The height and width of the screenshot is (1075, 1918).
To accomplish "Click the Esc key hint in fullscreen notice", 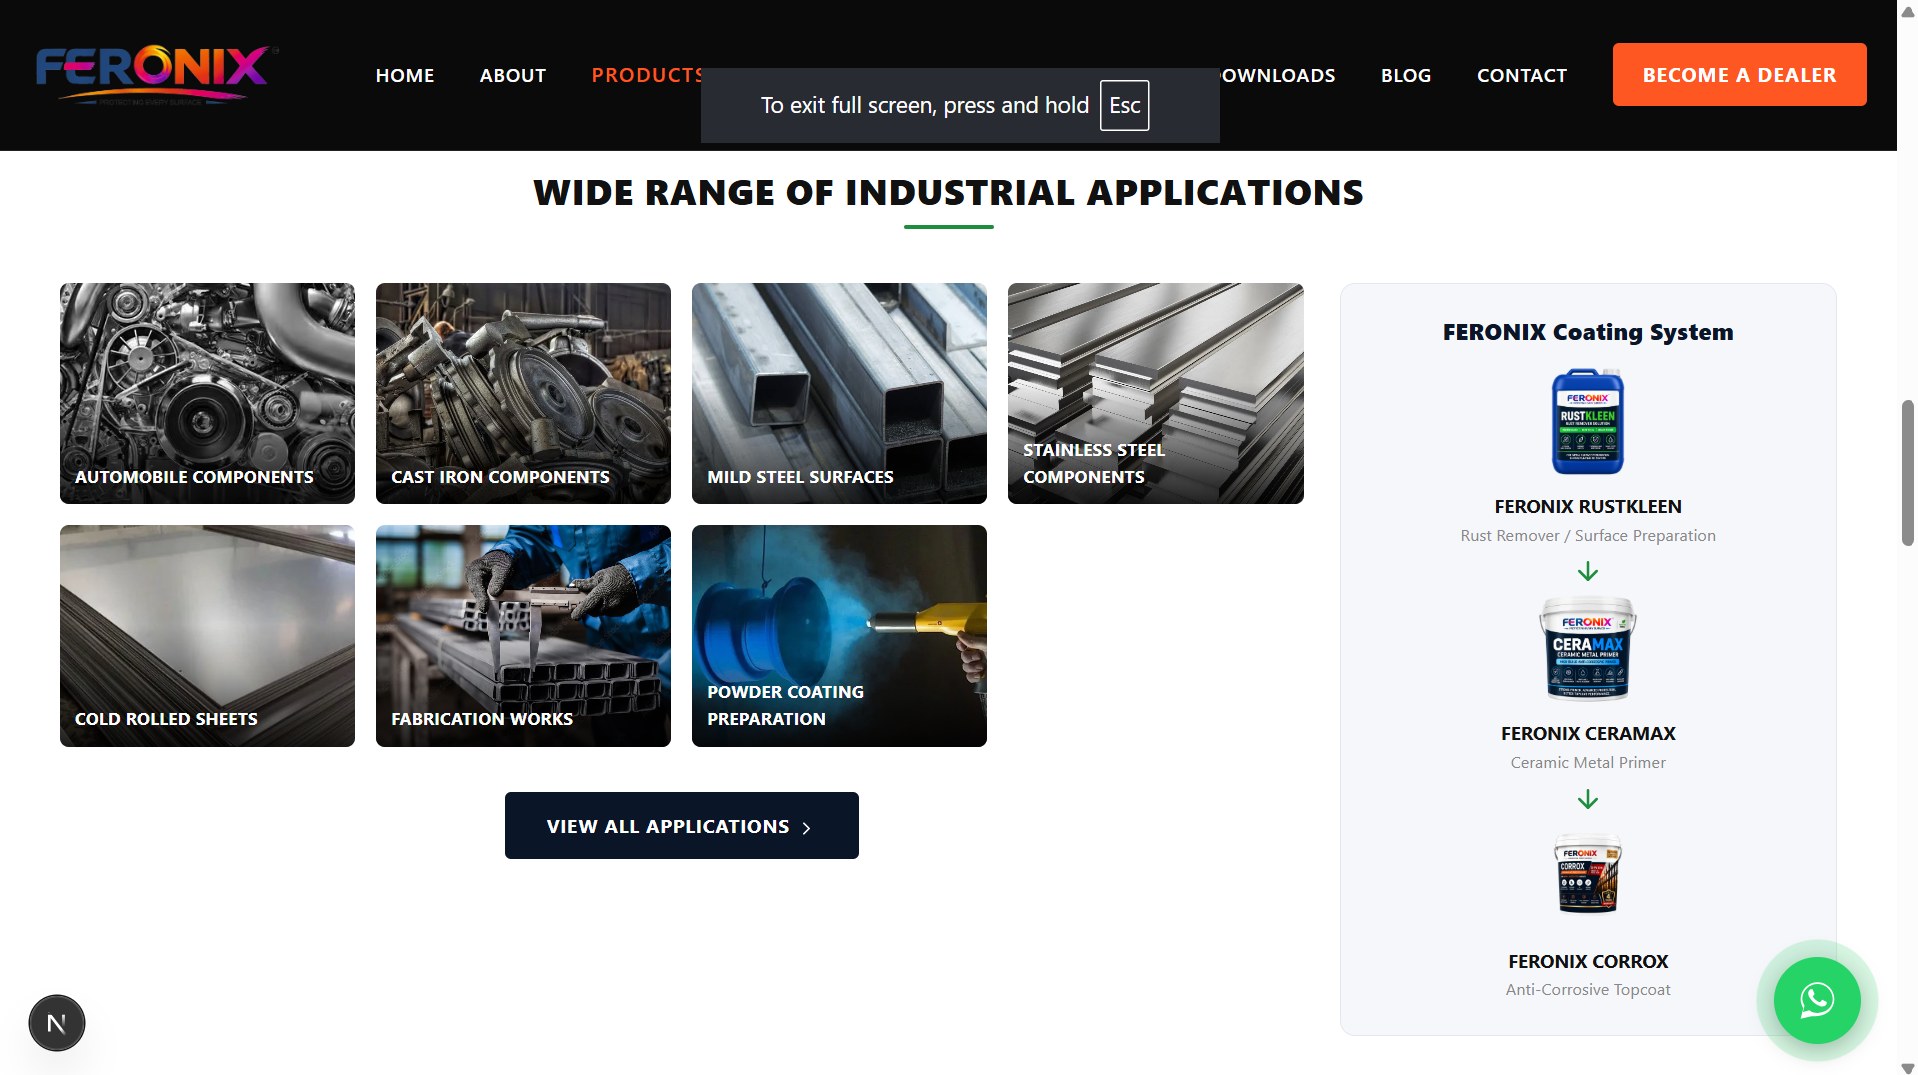I will (x=1124, y=105).
